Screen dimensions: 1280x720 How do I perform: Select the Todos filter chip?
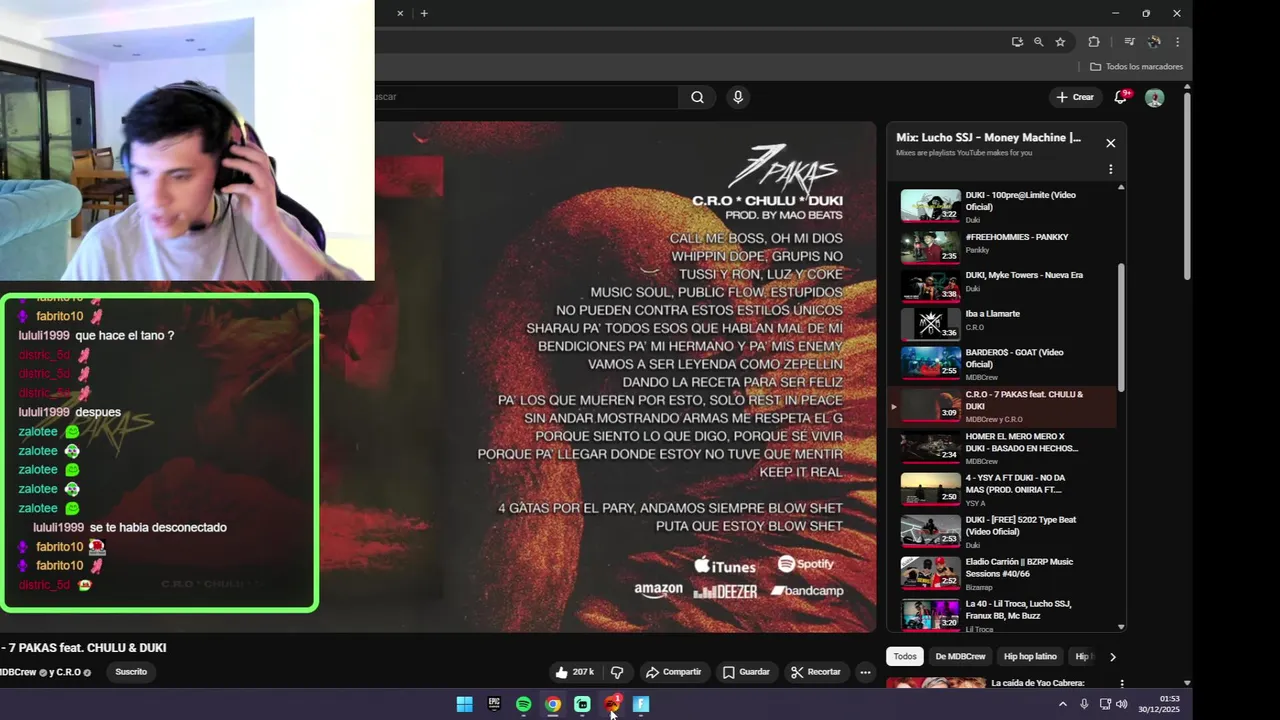point(905,657)
